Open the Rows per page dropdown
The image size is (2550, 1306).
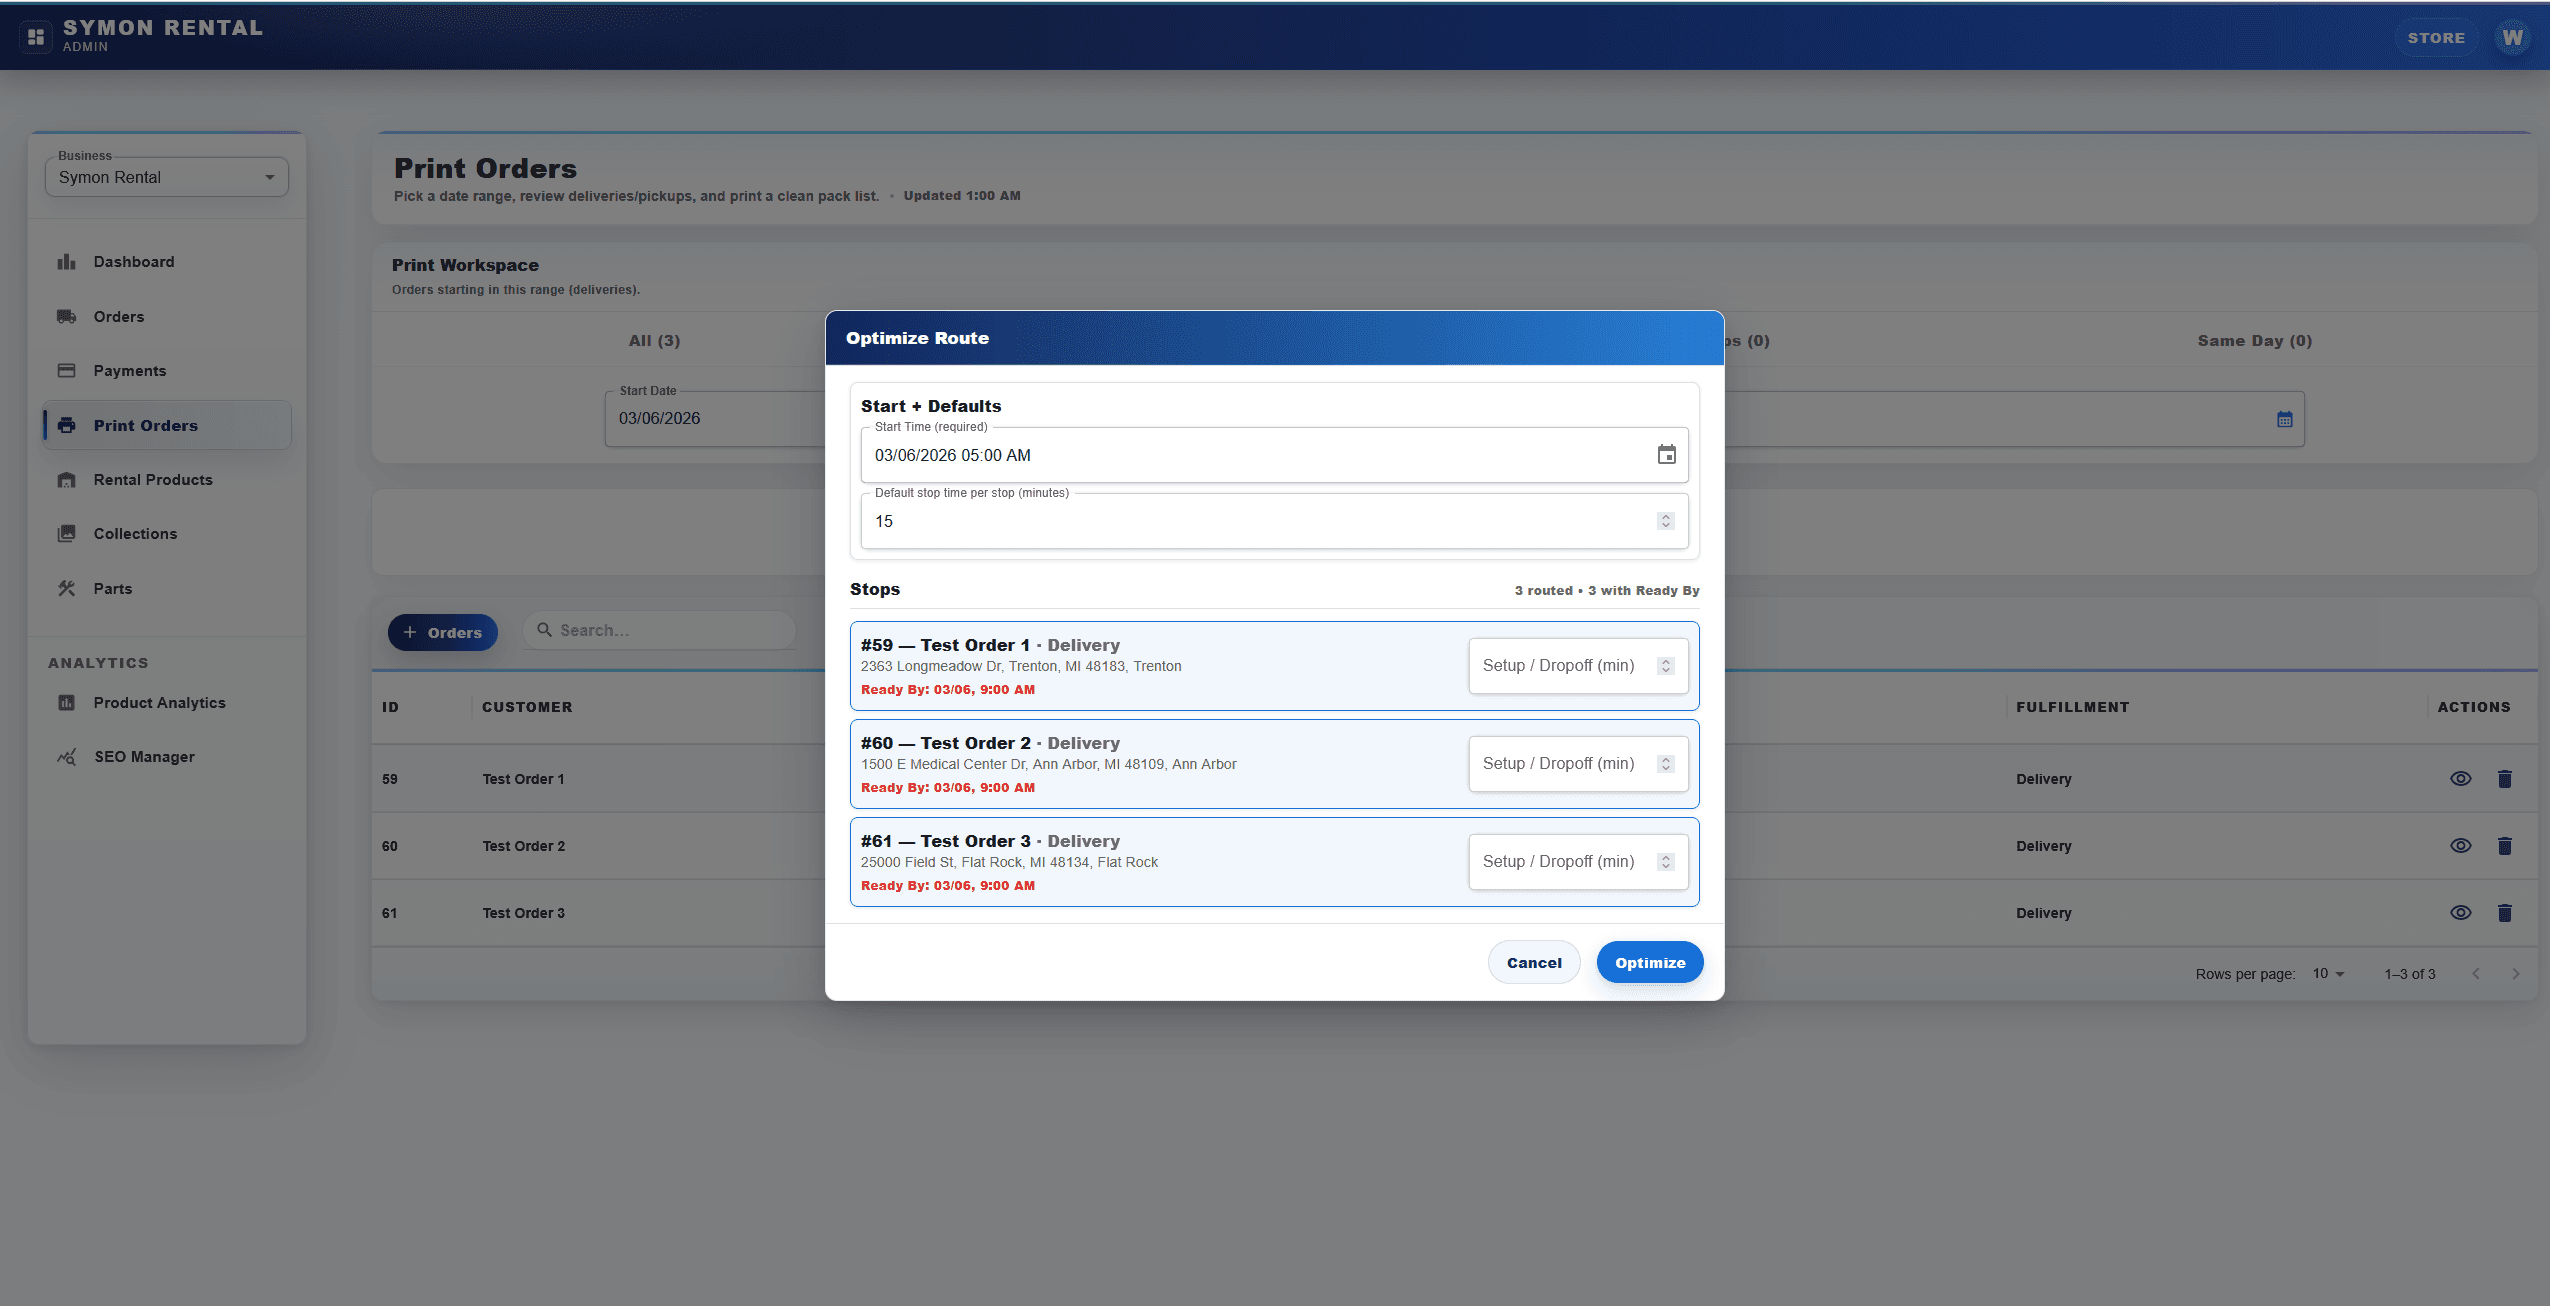pos(2325,973)
